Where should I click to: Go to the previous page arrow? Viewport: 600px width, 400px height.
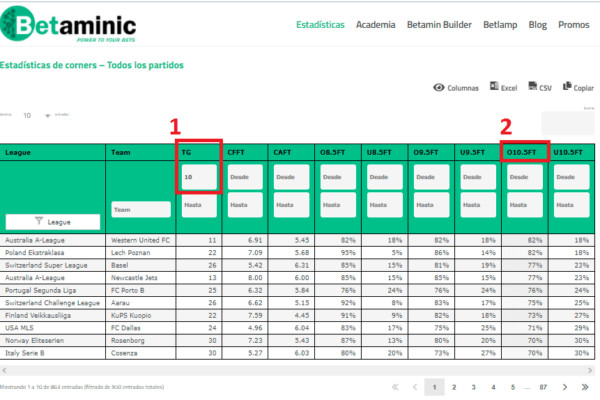(x=415, y=387)
